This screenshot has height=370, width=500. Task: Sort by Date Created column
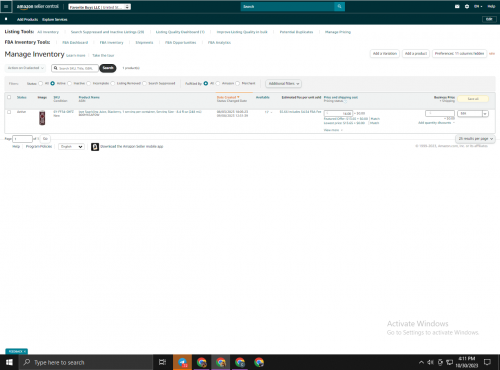pyautogui.click(x=228, y=97)
